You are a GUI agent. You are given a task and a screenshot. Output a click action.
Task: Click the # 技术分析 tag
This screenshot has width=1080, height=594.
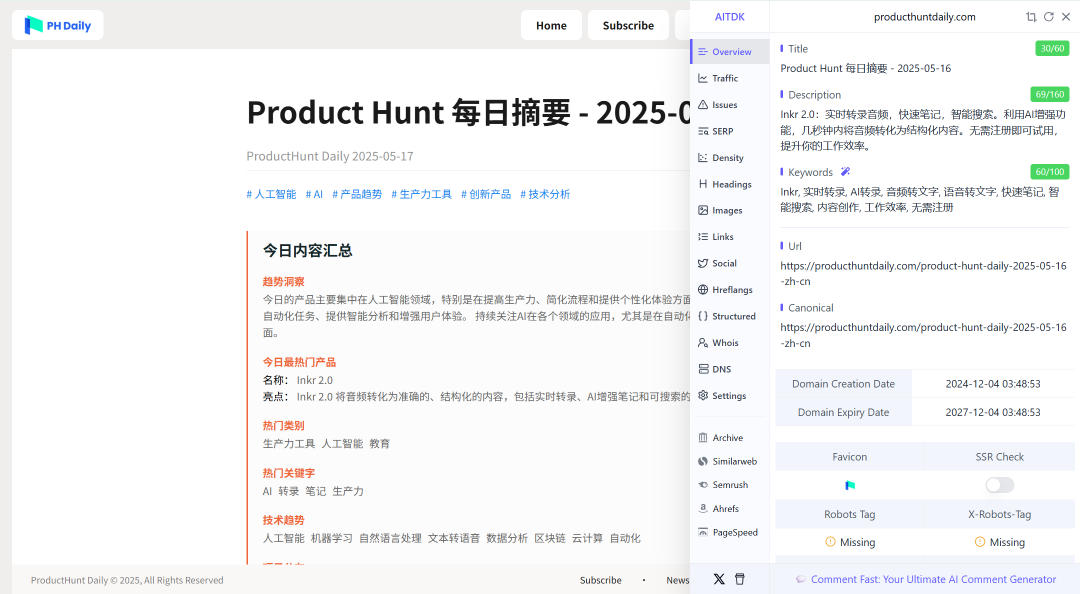point(545,194)
